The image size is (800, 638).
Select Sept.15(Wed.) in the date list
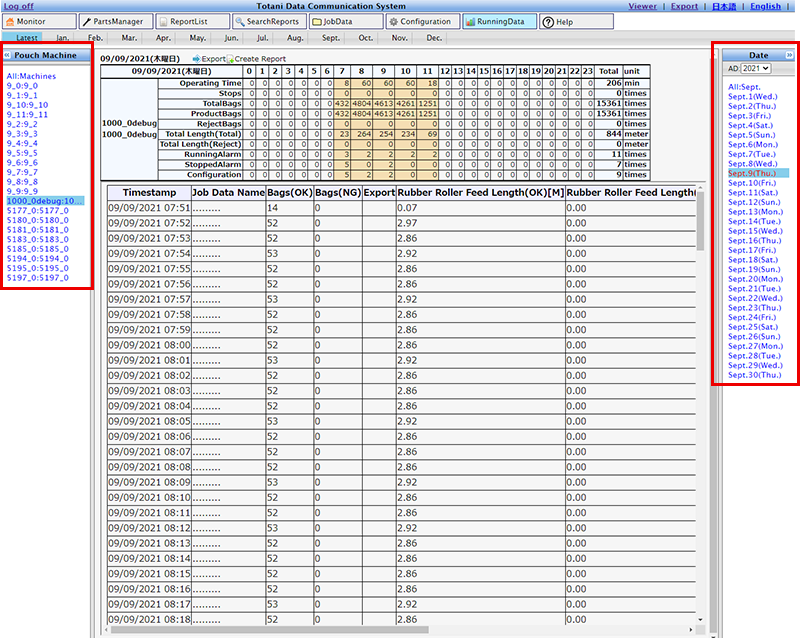point(755,231)
